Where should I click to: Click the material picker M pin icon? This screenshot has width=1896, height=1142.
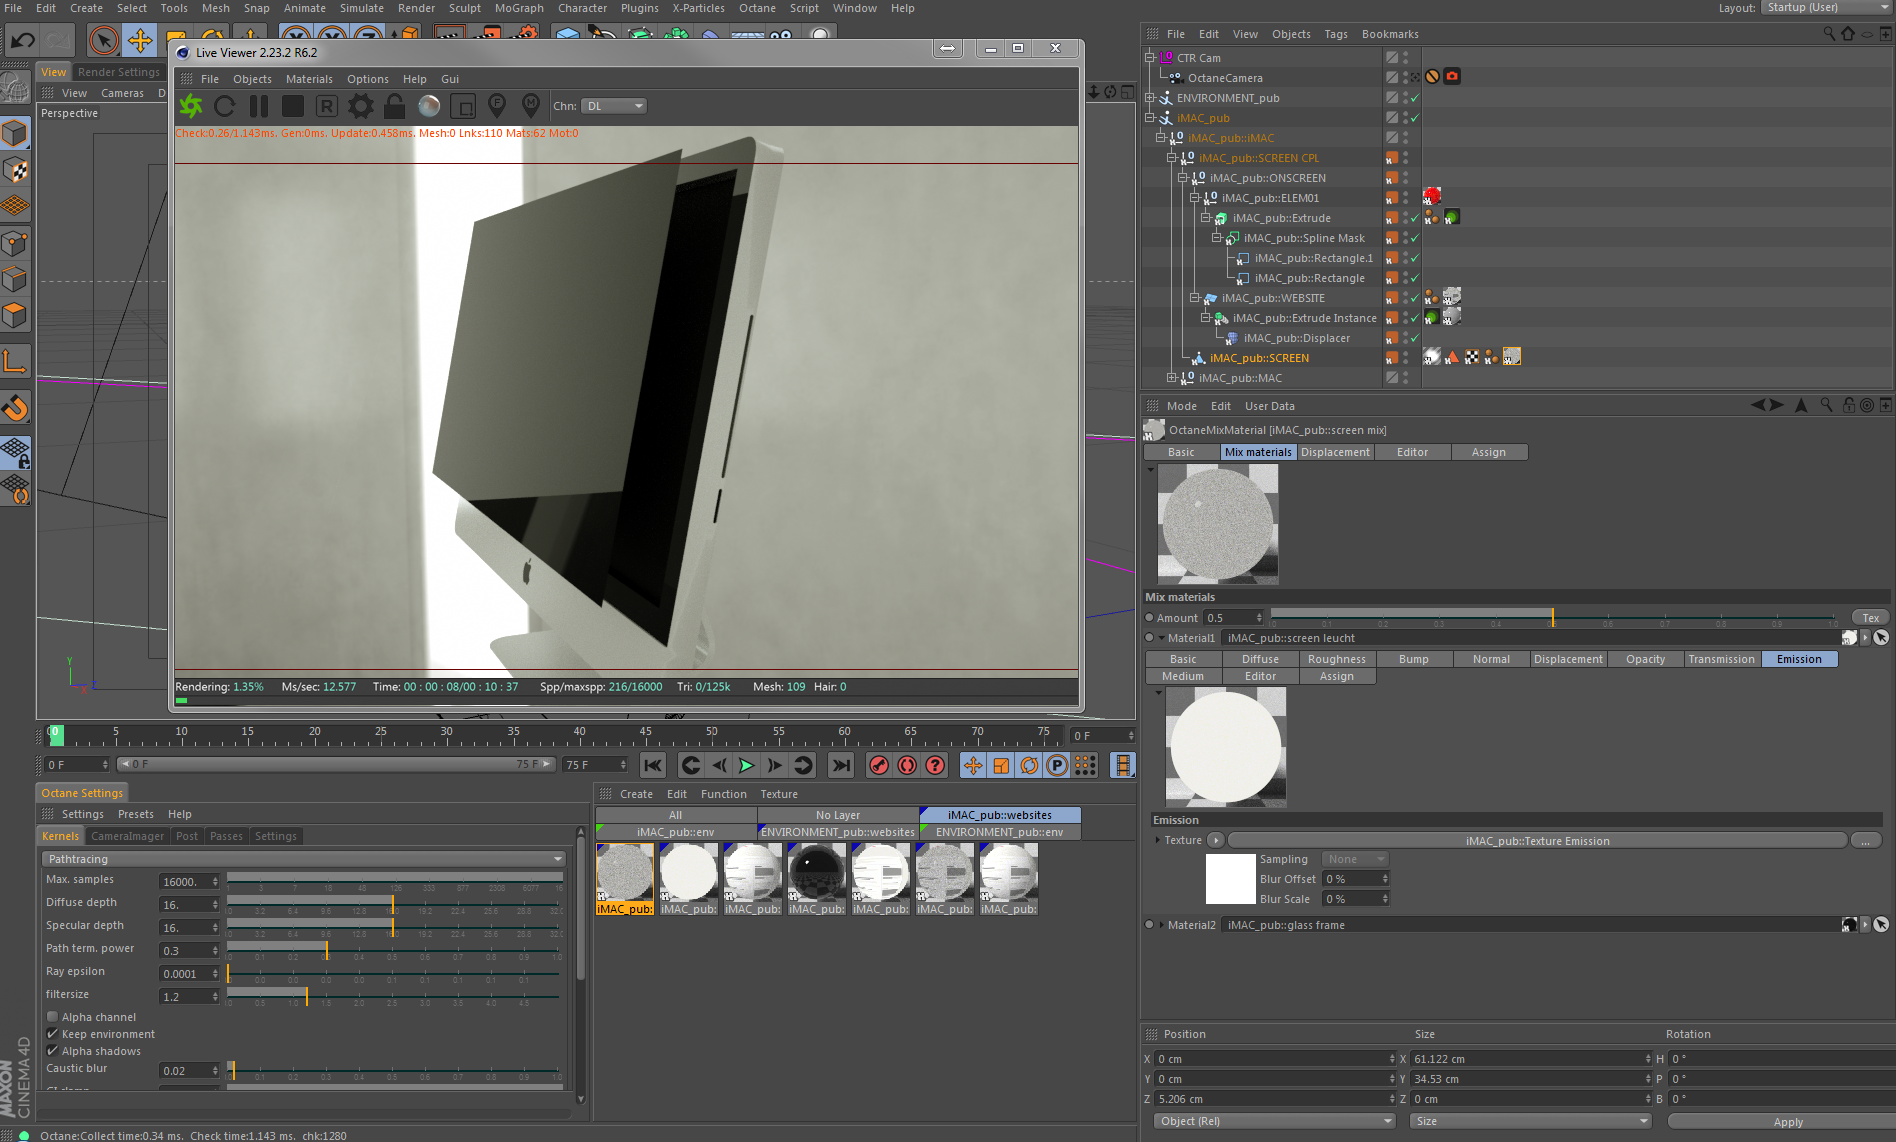pos(531,105)
